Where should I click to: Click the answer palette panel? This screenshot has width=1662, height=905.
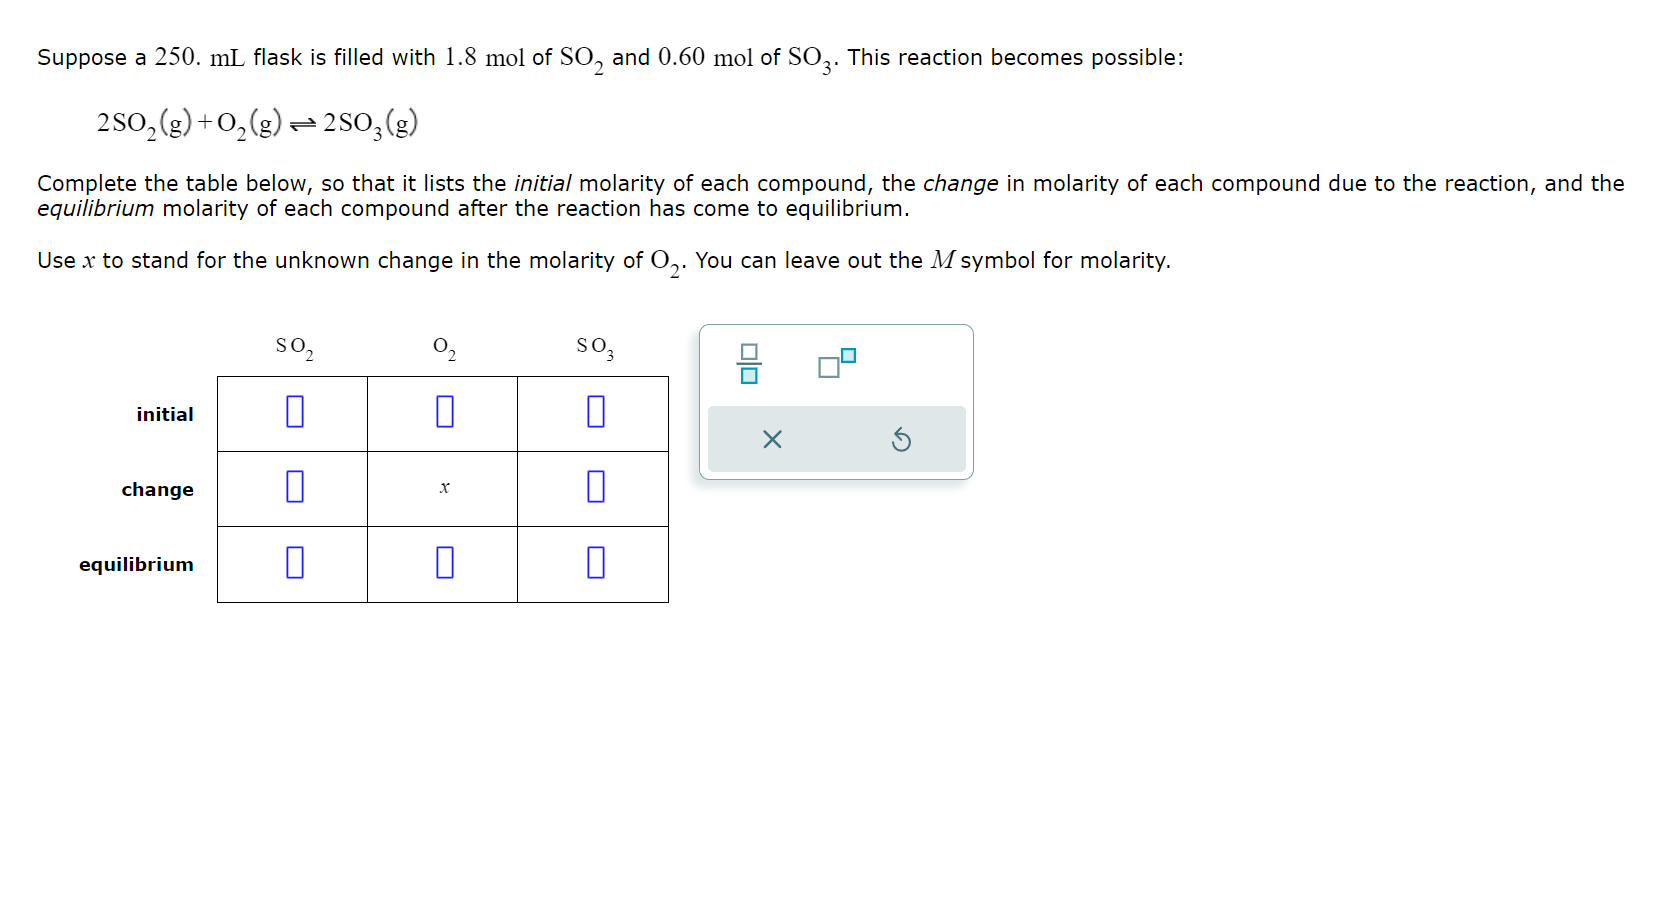tap(836, 400)
